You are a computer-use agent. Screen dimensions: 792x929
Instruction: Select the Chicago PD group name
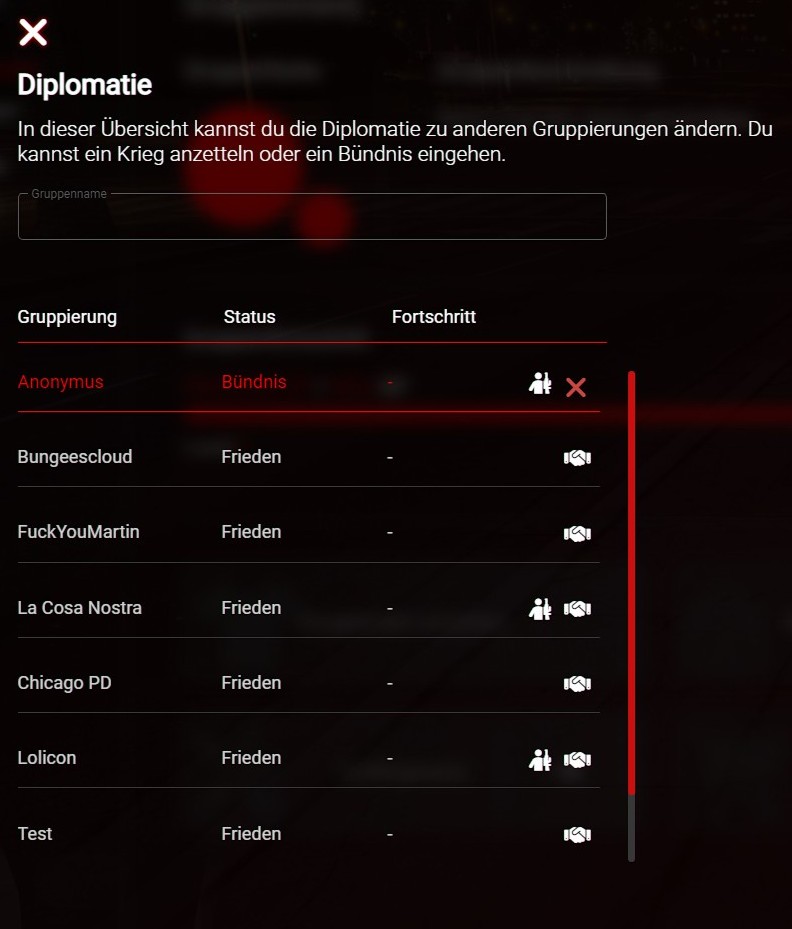coord(65,683)
